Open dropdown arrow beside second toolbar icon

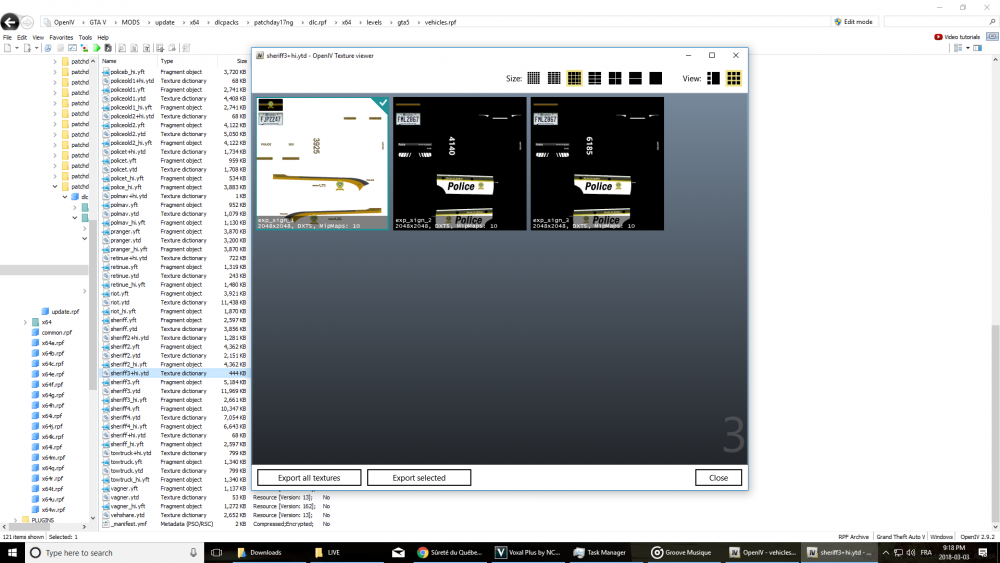(x=36, y=48)
